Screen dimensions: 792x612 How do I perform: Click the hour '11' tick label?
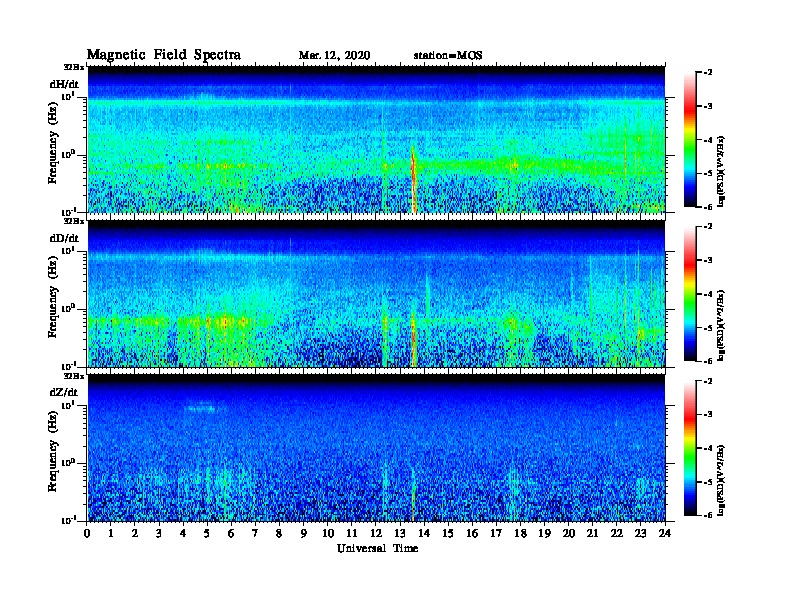click(x=352, y=534)
